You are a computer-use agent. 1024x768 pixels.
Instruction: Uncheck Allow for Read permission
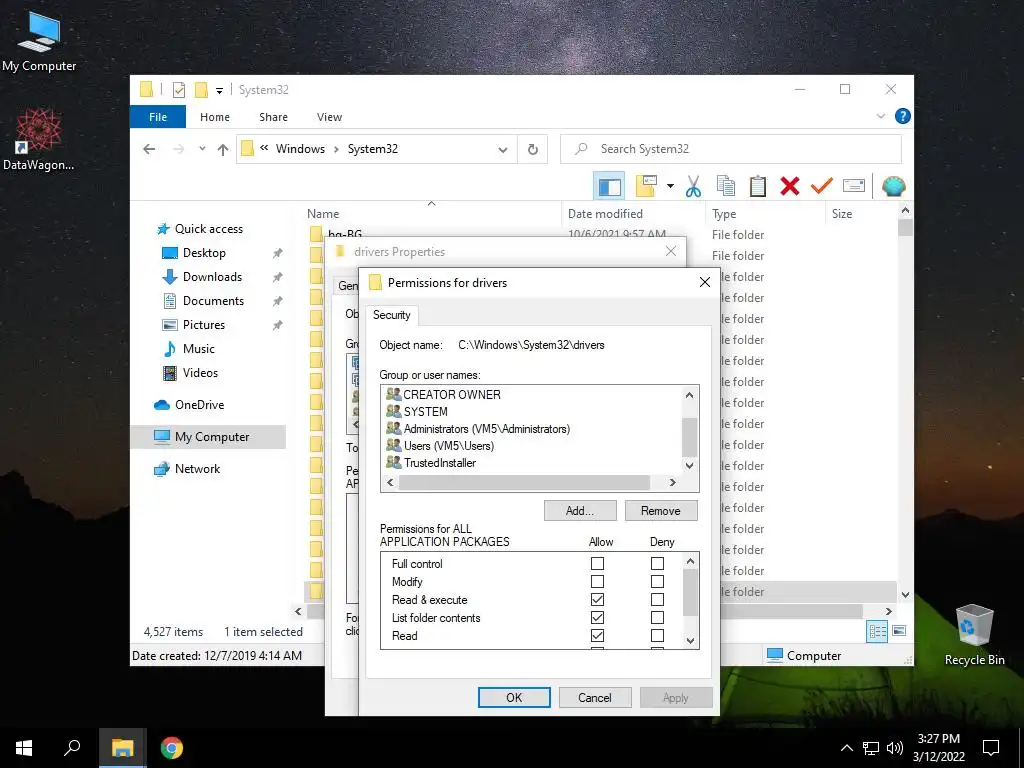coord(597,635)
